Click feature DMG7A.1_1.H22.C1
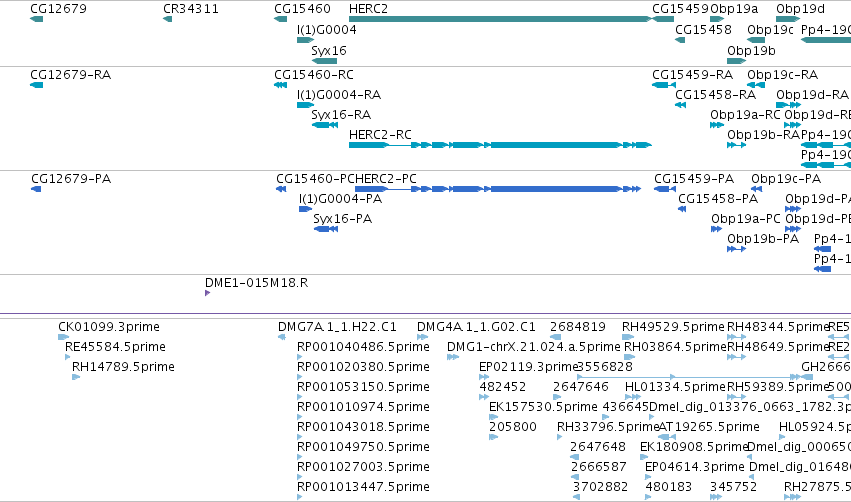 tap(337, 327)
